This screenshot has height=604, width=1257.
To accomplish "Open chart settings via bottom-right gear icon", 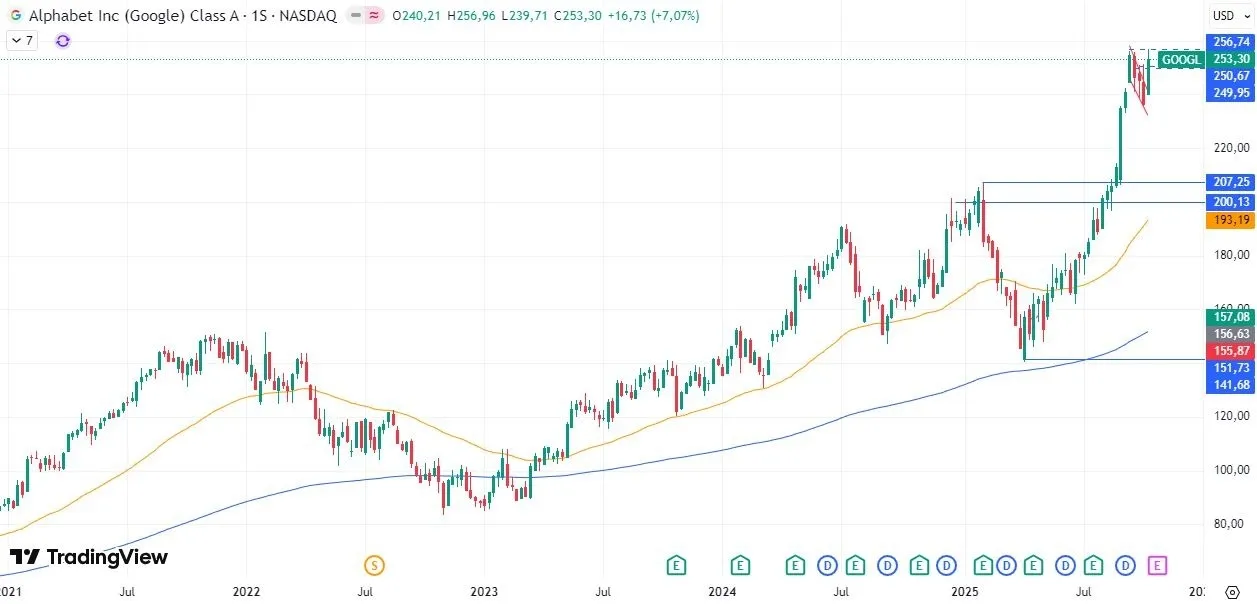I will tap(1233, 592).
